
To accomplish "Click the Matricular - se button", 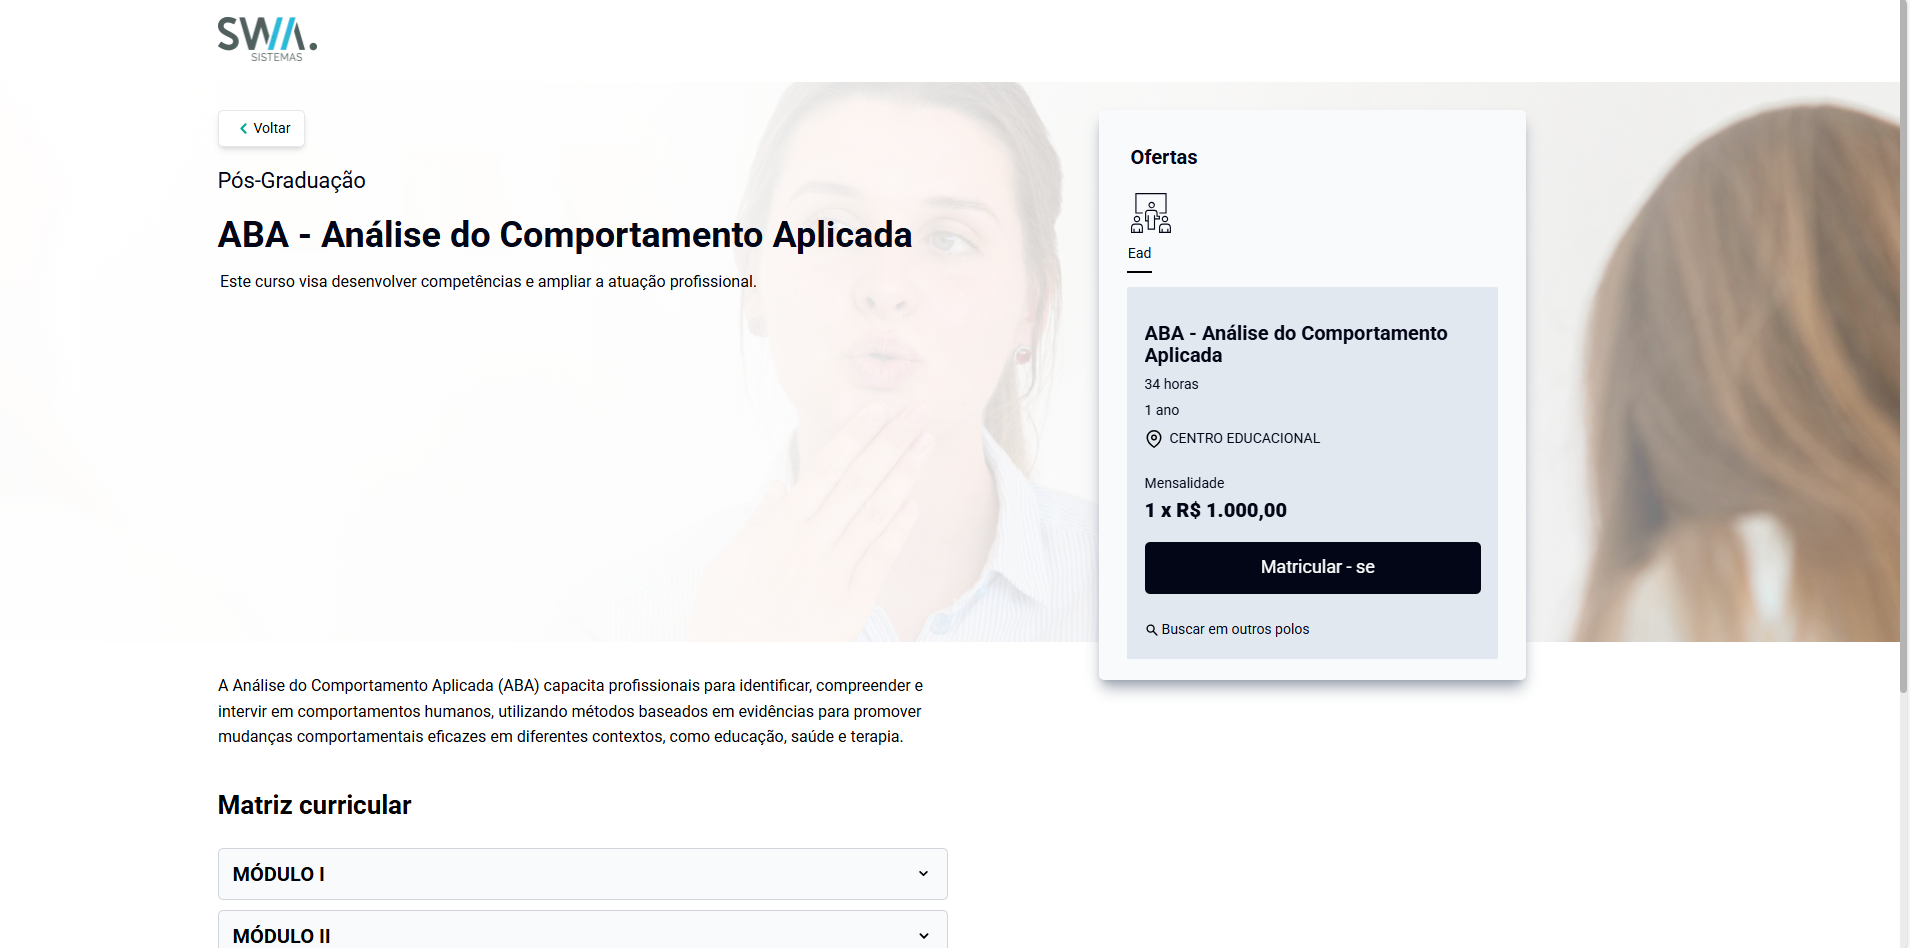I will coord(1312,568).
